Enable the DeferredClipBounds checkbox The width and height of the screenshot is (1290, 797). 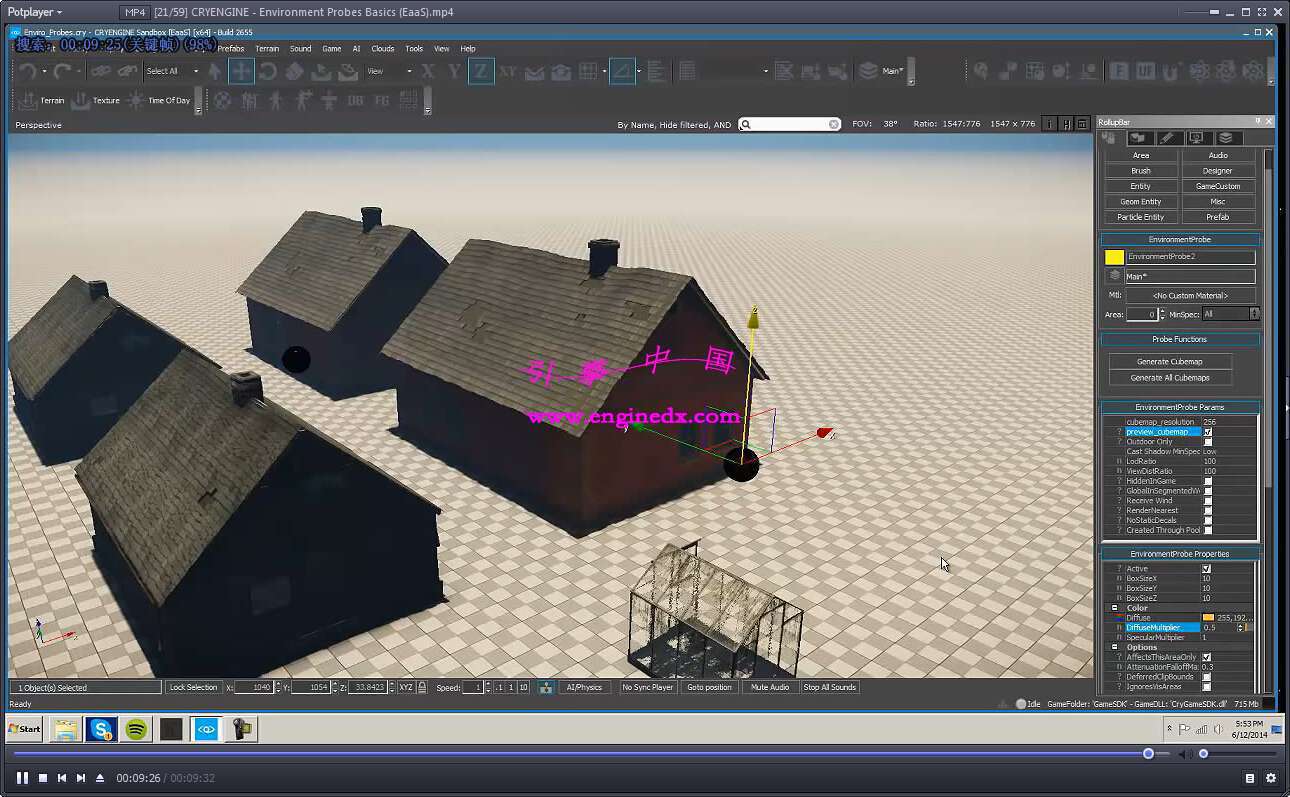pos(1207,677)
